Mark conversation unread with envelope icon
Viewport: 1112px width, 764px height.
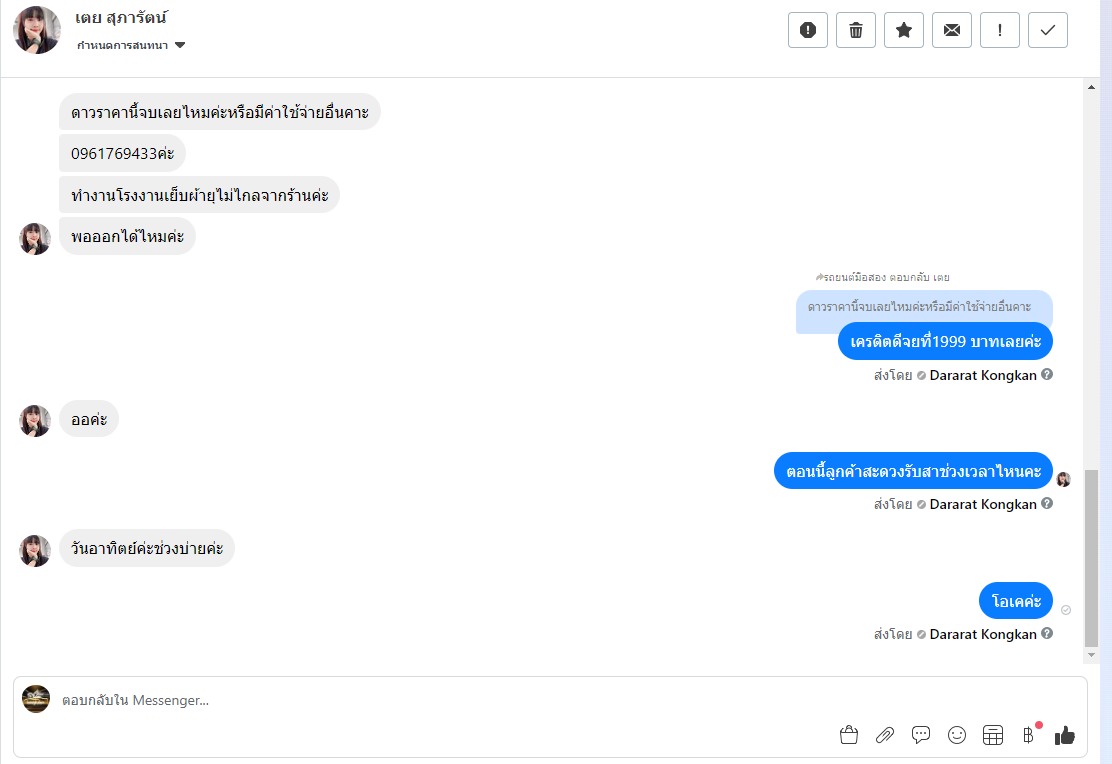952,30
